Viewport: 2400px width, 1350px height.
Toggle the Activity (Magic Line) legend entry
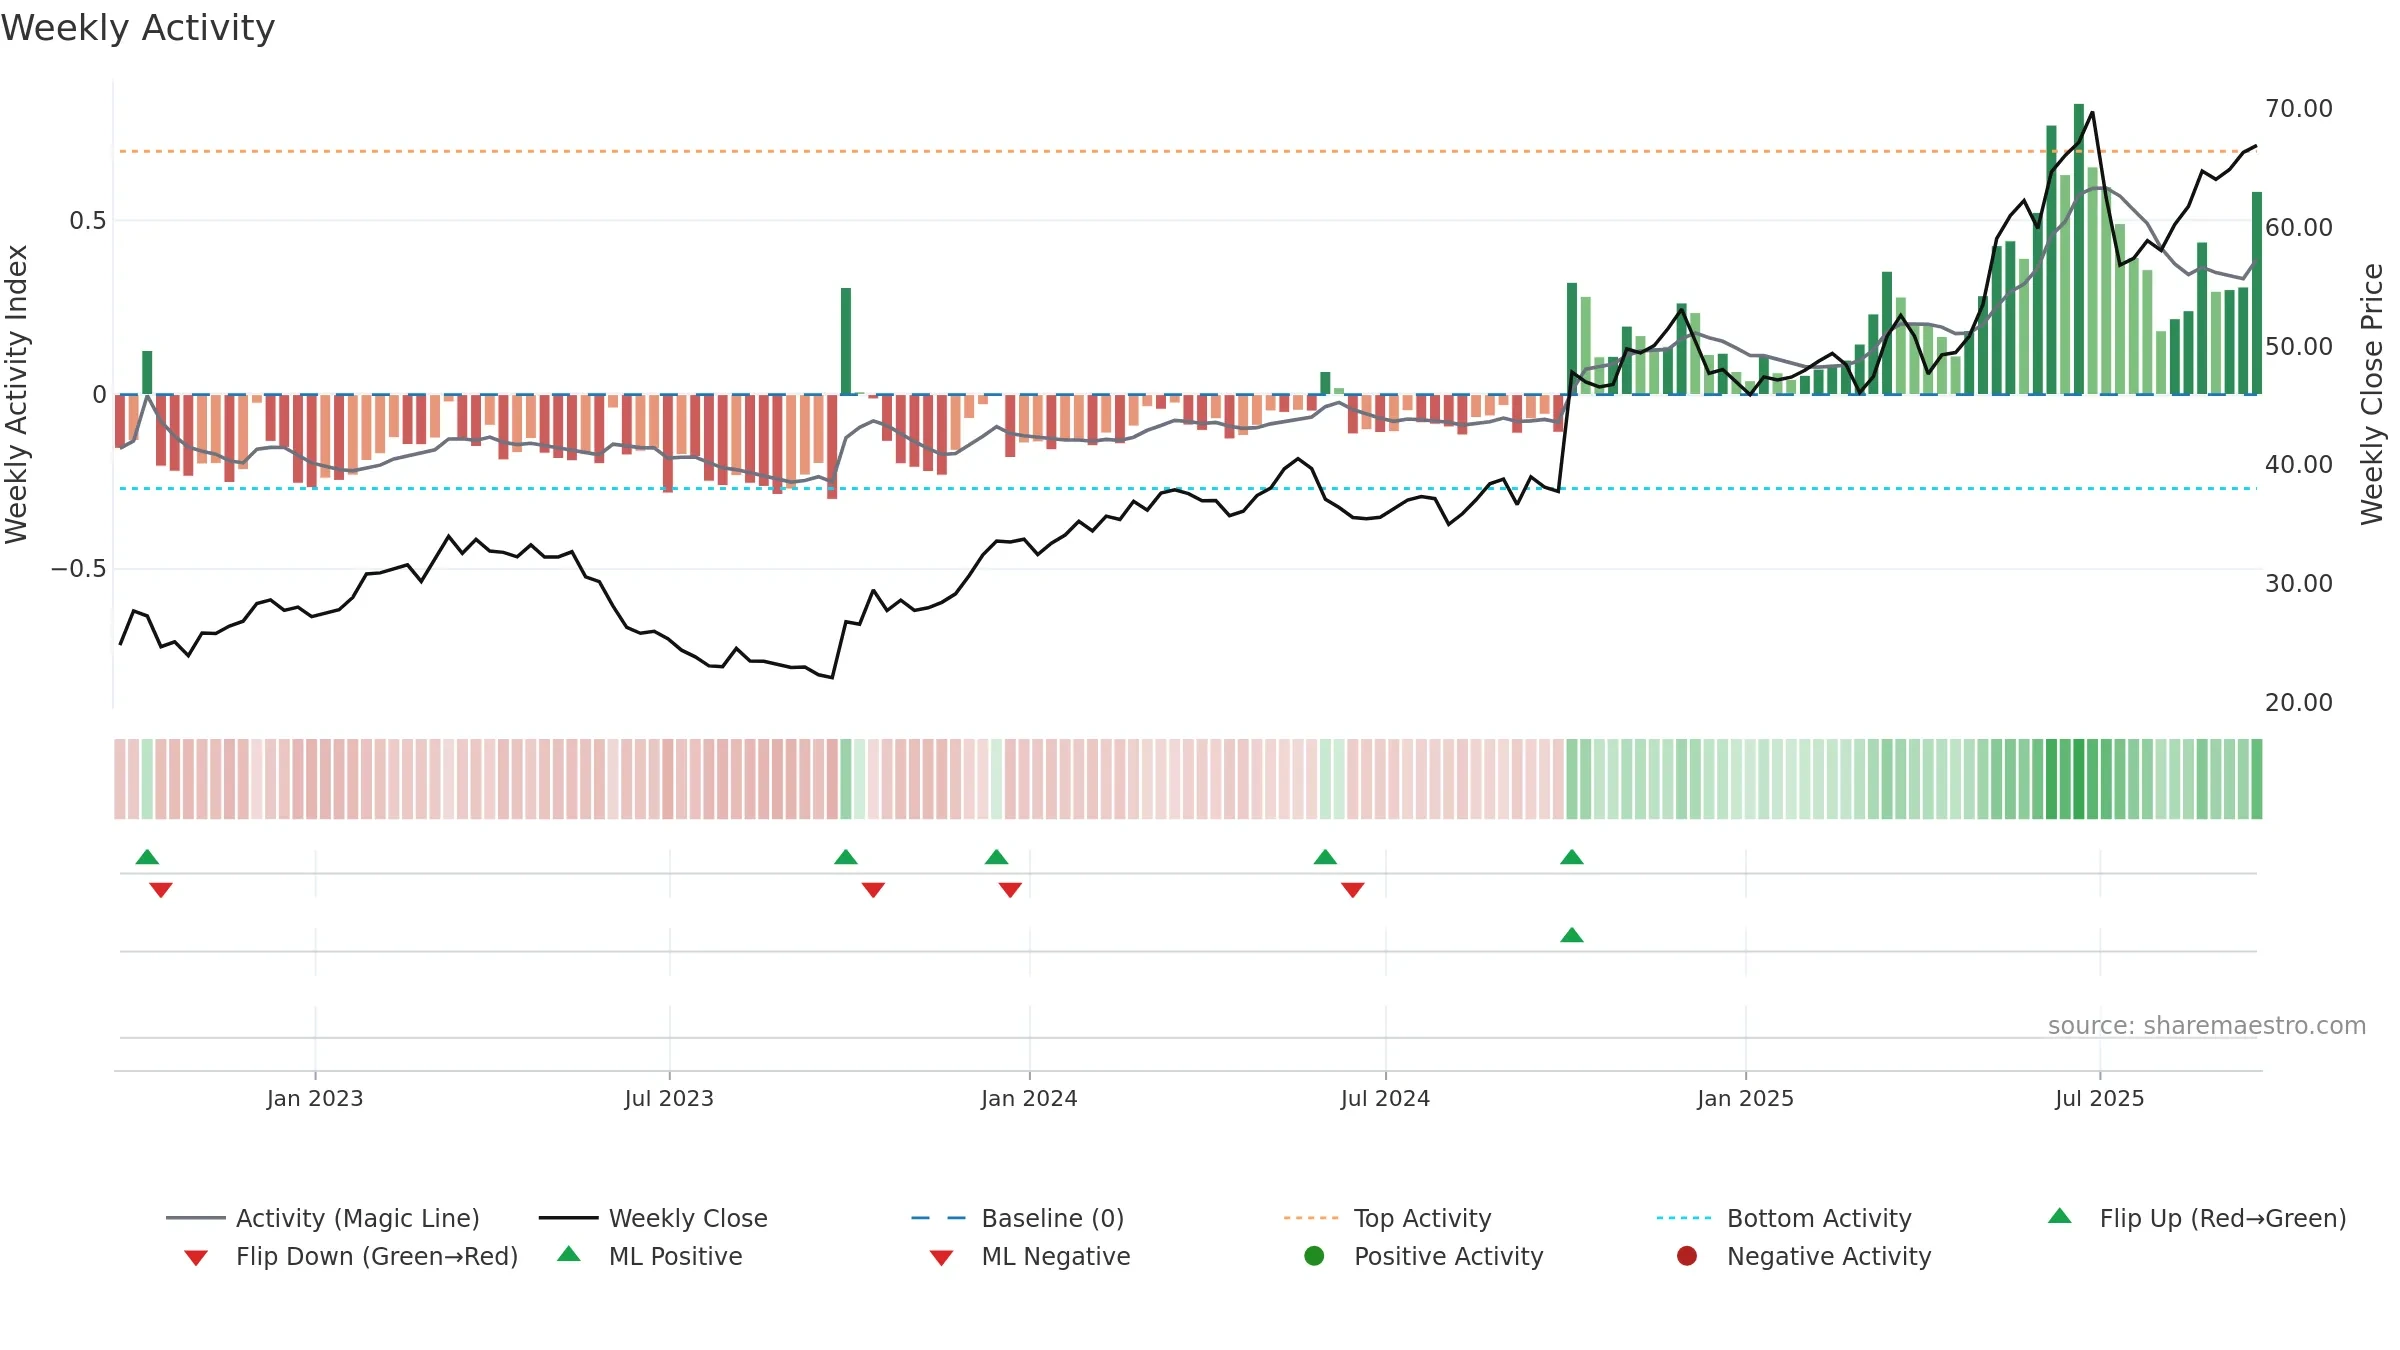pyautogui.click(x=323, y=1218)
